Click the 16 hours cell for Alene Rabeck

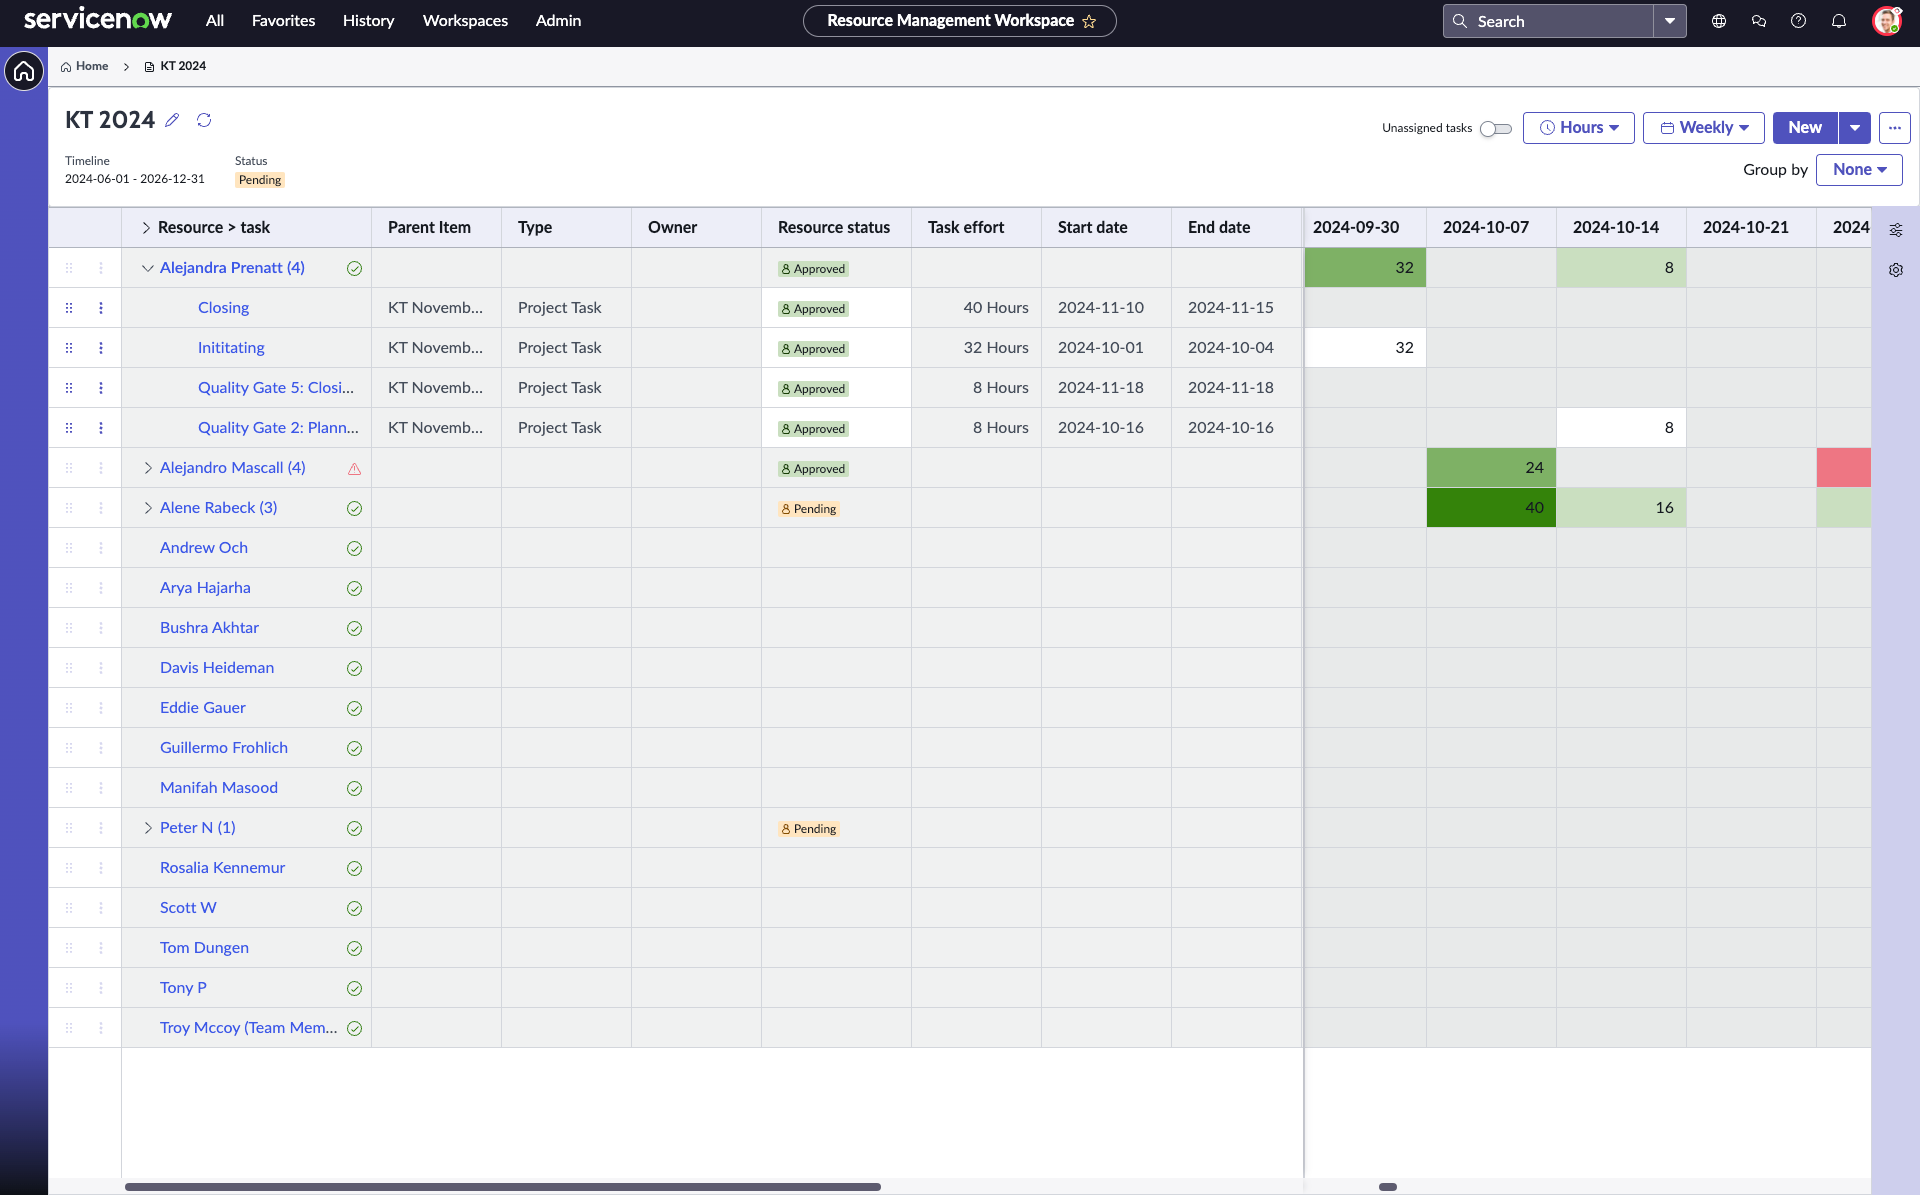click(x=1621, y=508)
